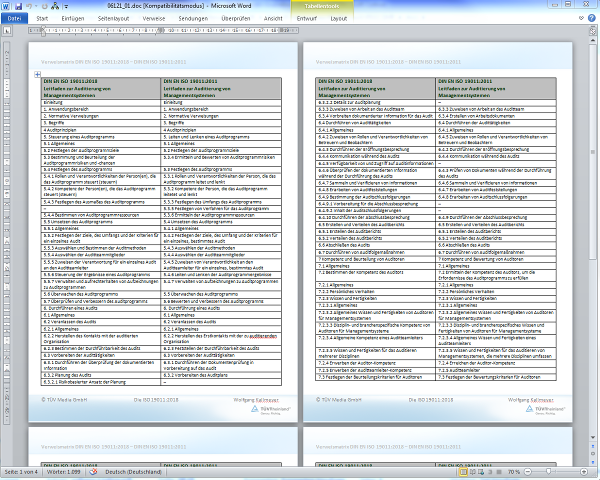This screenshot has width=600, height=480.
Task: Click the zoom slider handle
Action: [x=550, y=471]
